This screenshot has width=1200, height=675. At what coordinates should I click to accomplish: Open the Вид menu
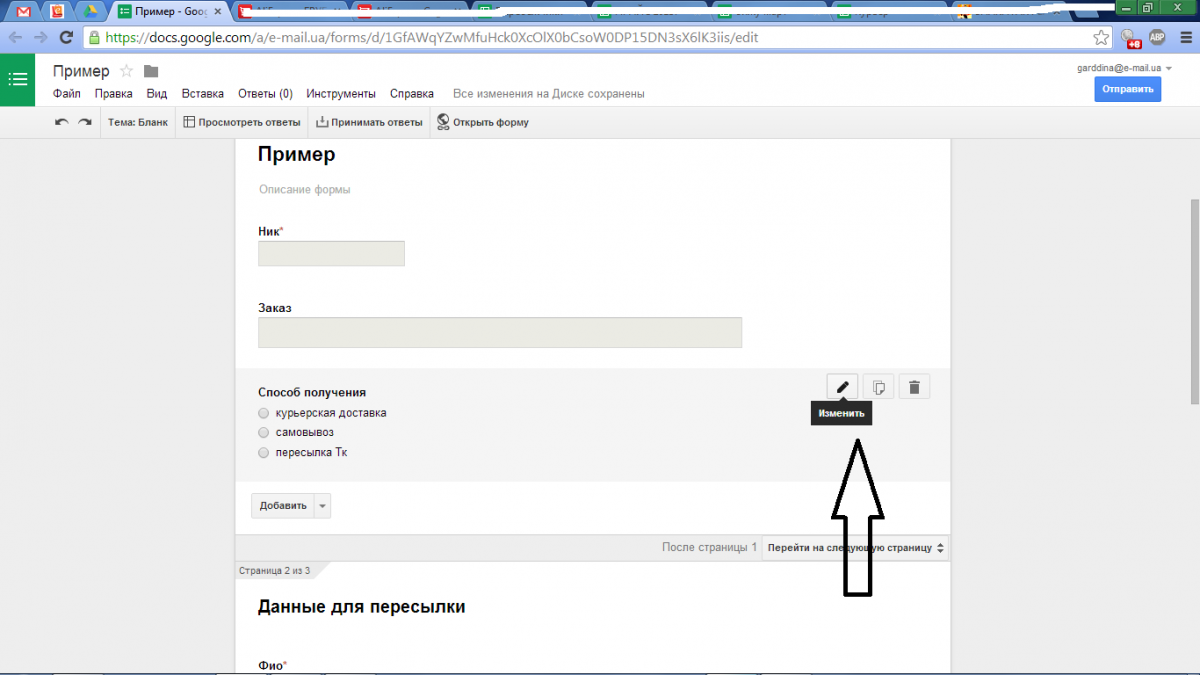[x=157, y=94]
